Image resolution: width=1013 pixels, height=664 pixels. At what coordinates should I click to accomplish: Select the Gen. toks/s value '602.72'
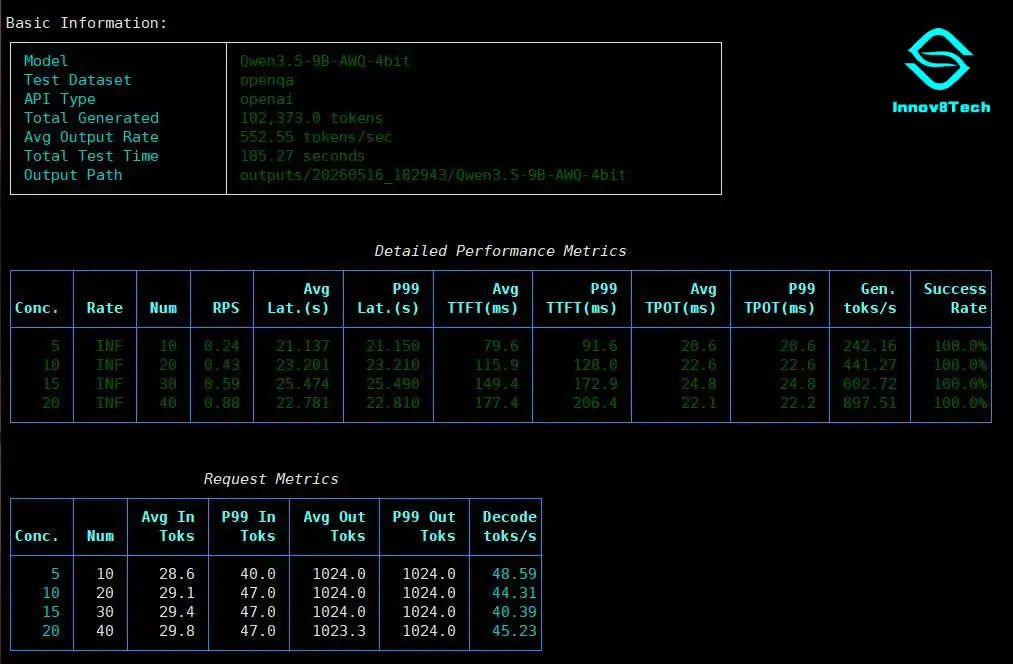click(x=870, y=384)
